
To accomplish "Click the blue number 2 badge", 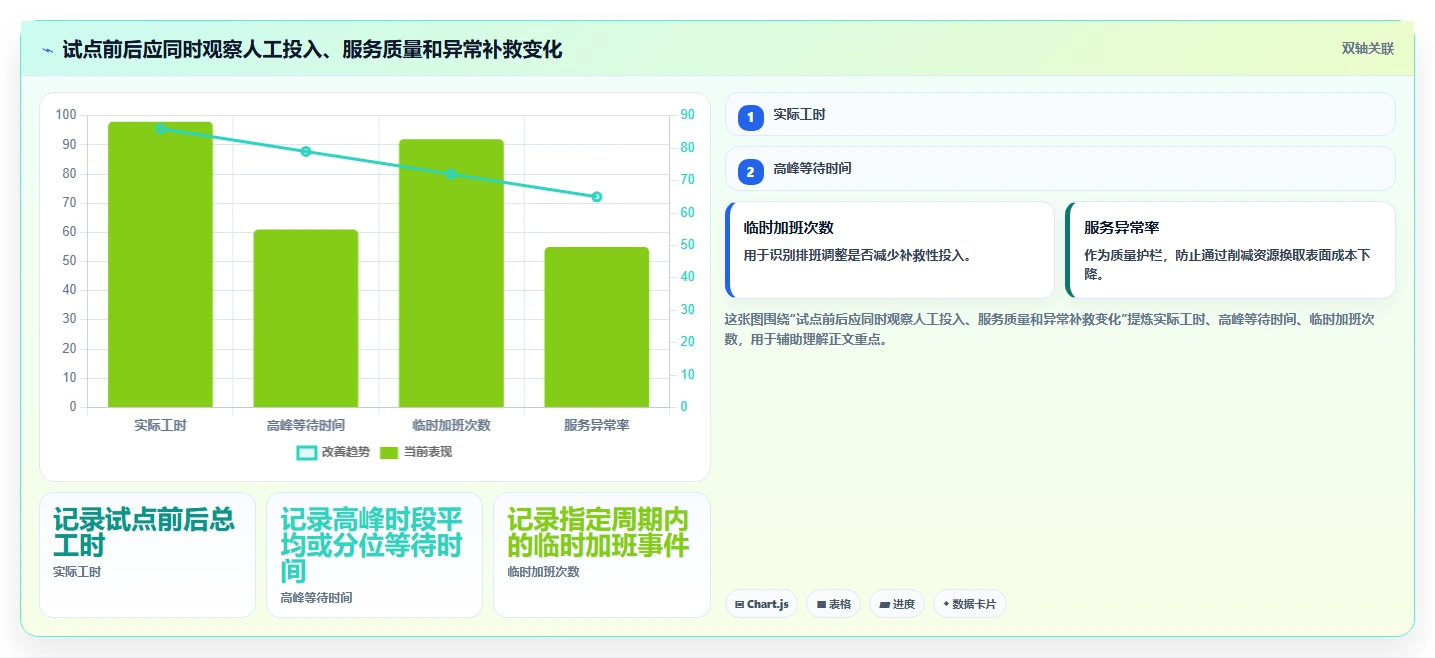I will (x=751, y=172).
